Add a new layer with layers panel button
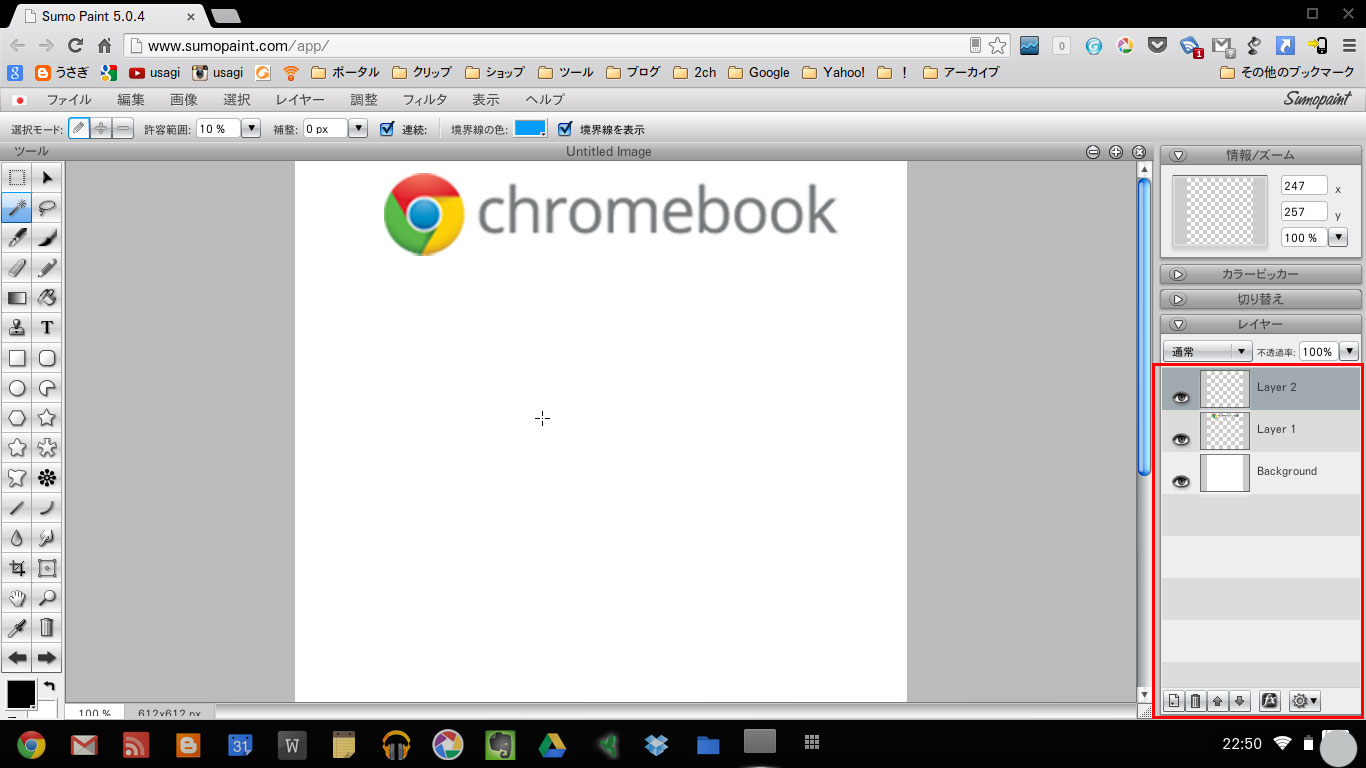 [1174, 701]
